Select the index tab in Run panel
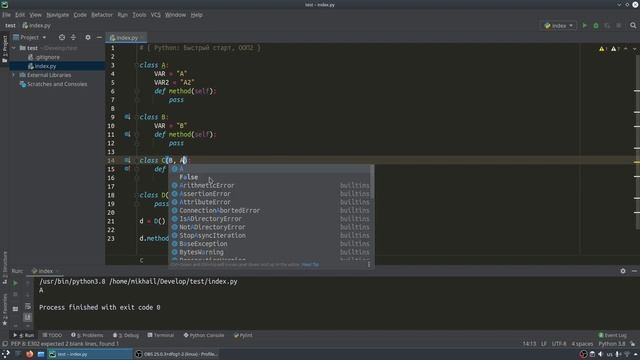 45,271
